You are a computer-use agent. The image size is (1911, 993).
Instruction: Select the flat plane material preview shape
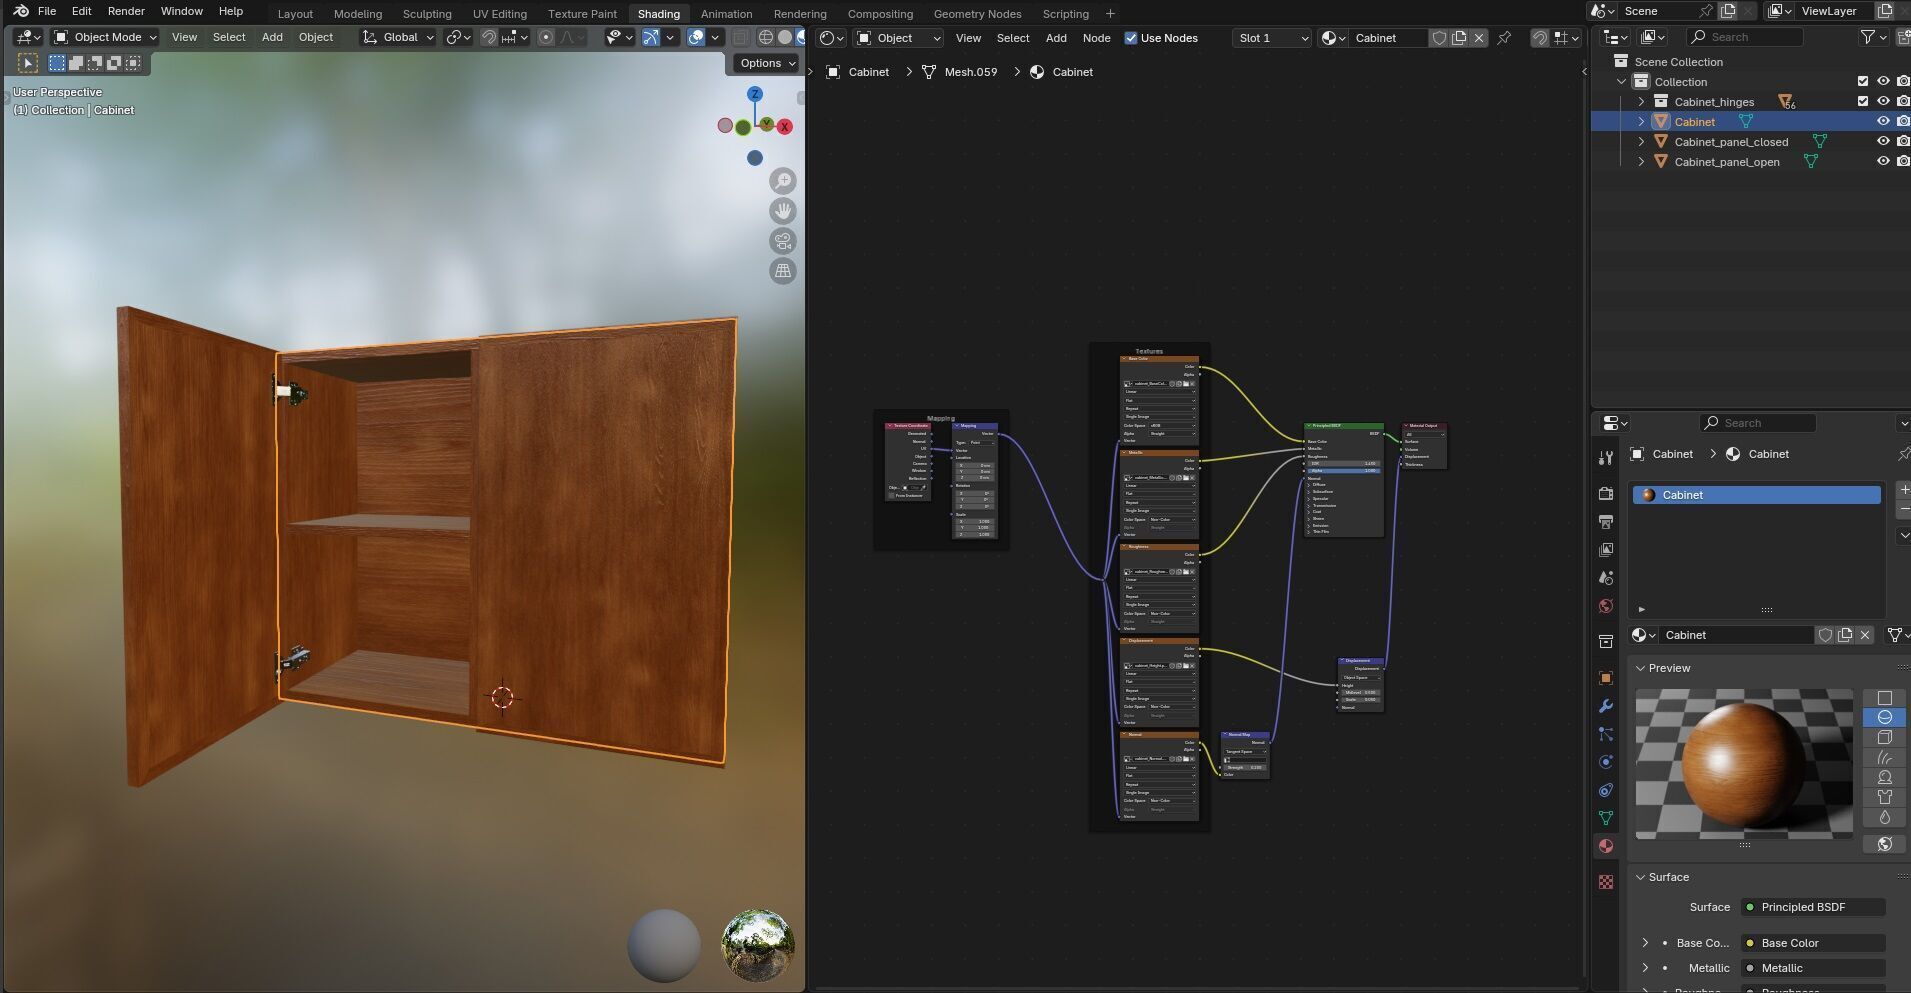(x=1884, y=697)
